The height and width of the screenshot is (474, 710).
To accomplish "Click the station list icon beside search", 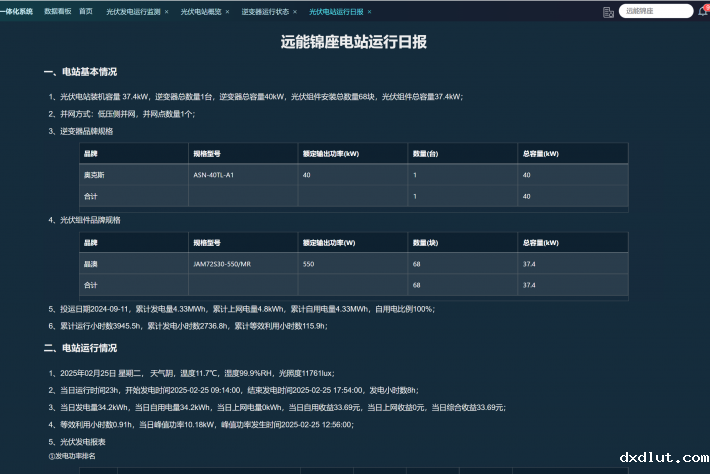I will click(608, 12).
